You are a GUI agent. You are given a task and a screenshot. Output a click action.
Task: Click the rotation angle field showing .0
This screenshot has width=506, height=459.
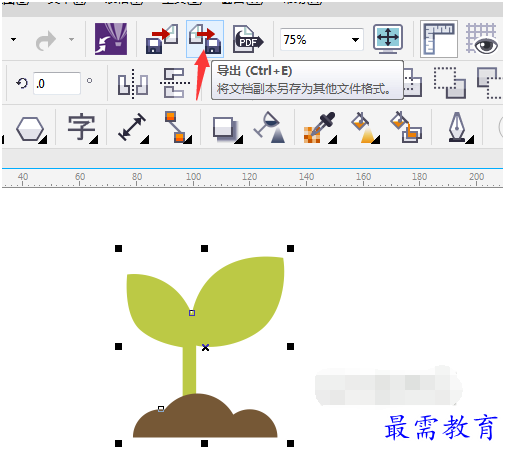pos(57,83)
